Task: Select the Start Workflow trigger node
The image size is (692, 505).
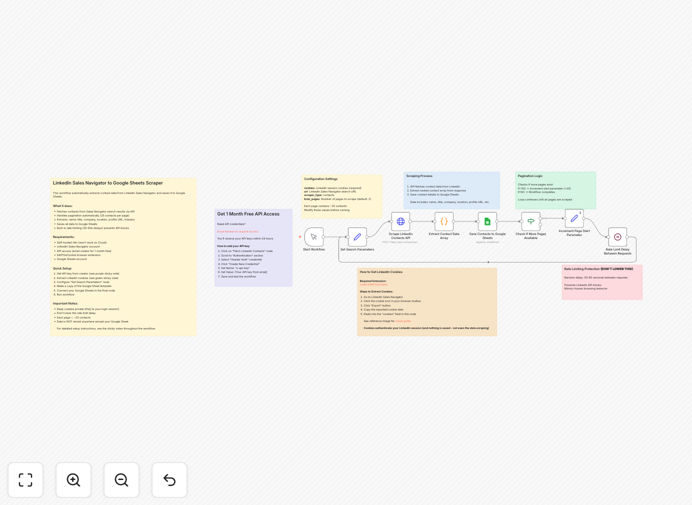Action: click(x=314, y=237)
